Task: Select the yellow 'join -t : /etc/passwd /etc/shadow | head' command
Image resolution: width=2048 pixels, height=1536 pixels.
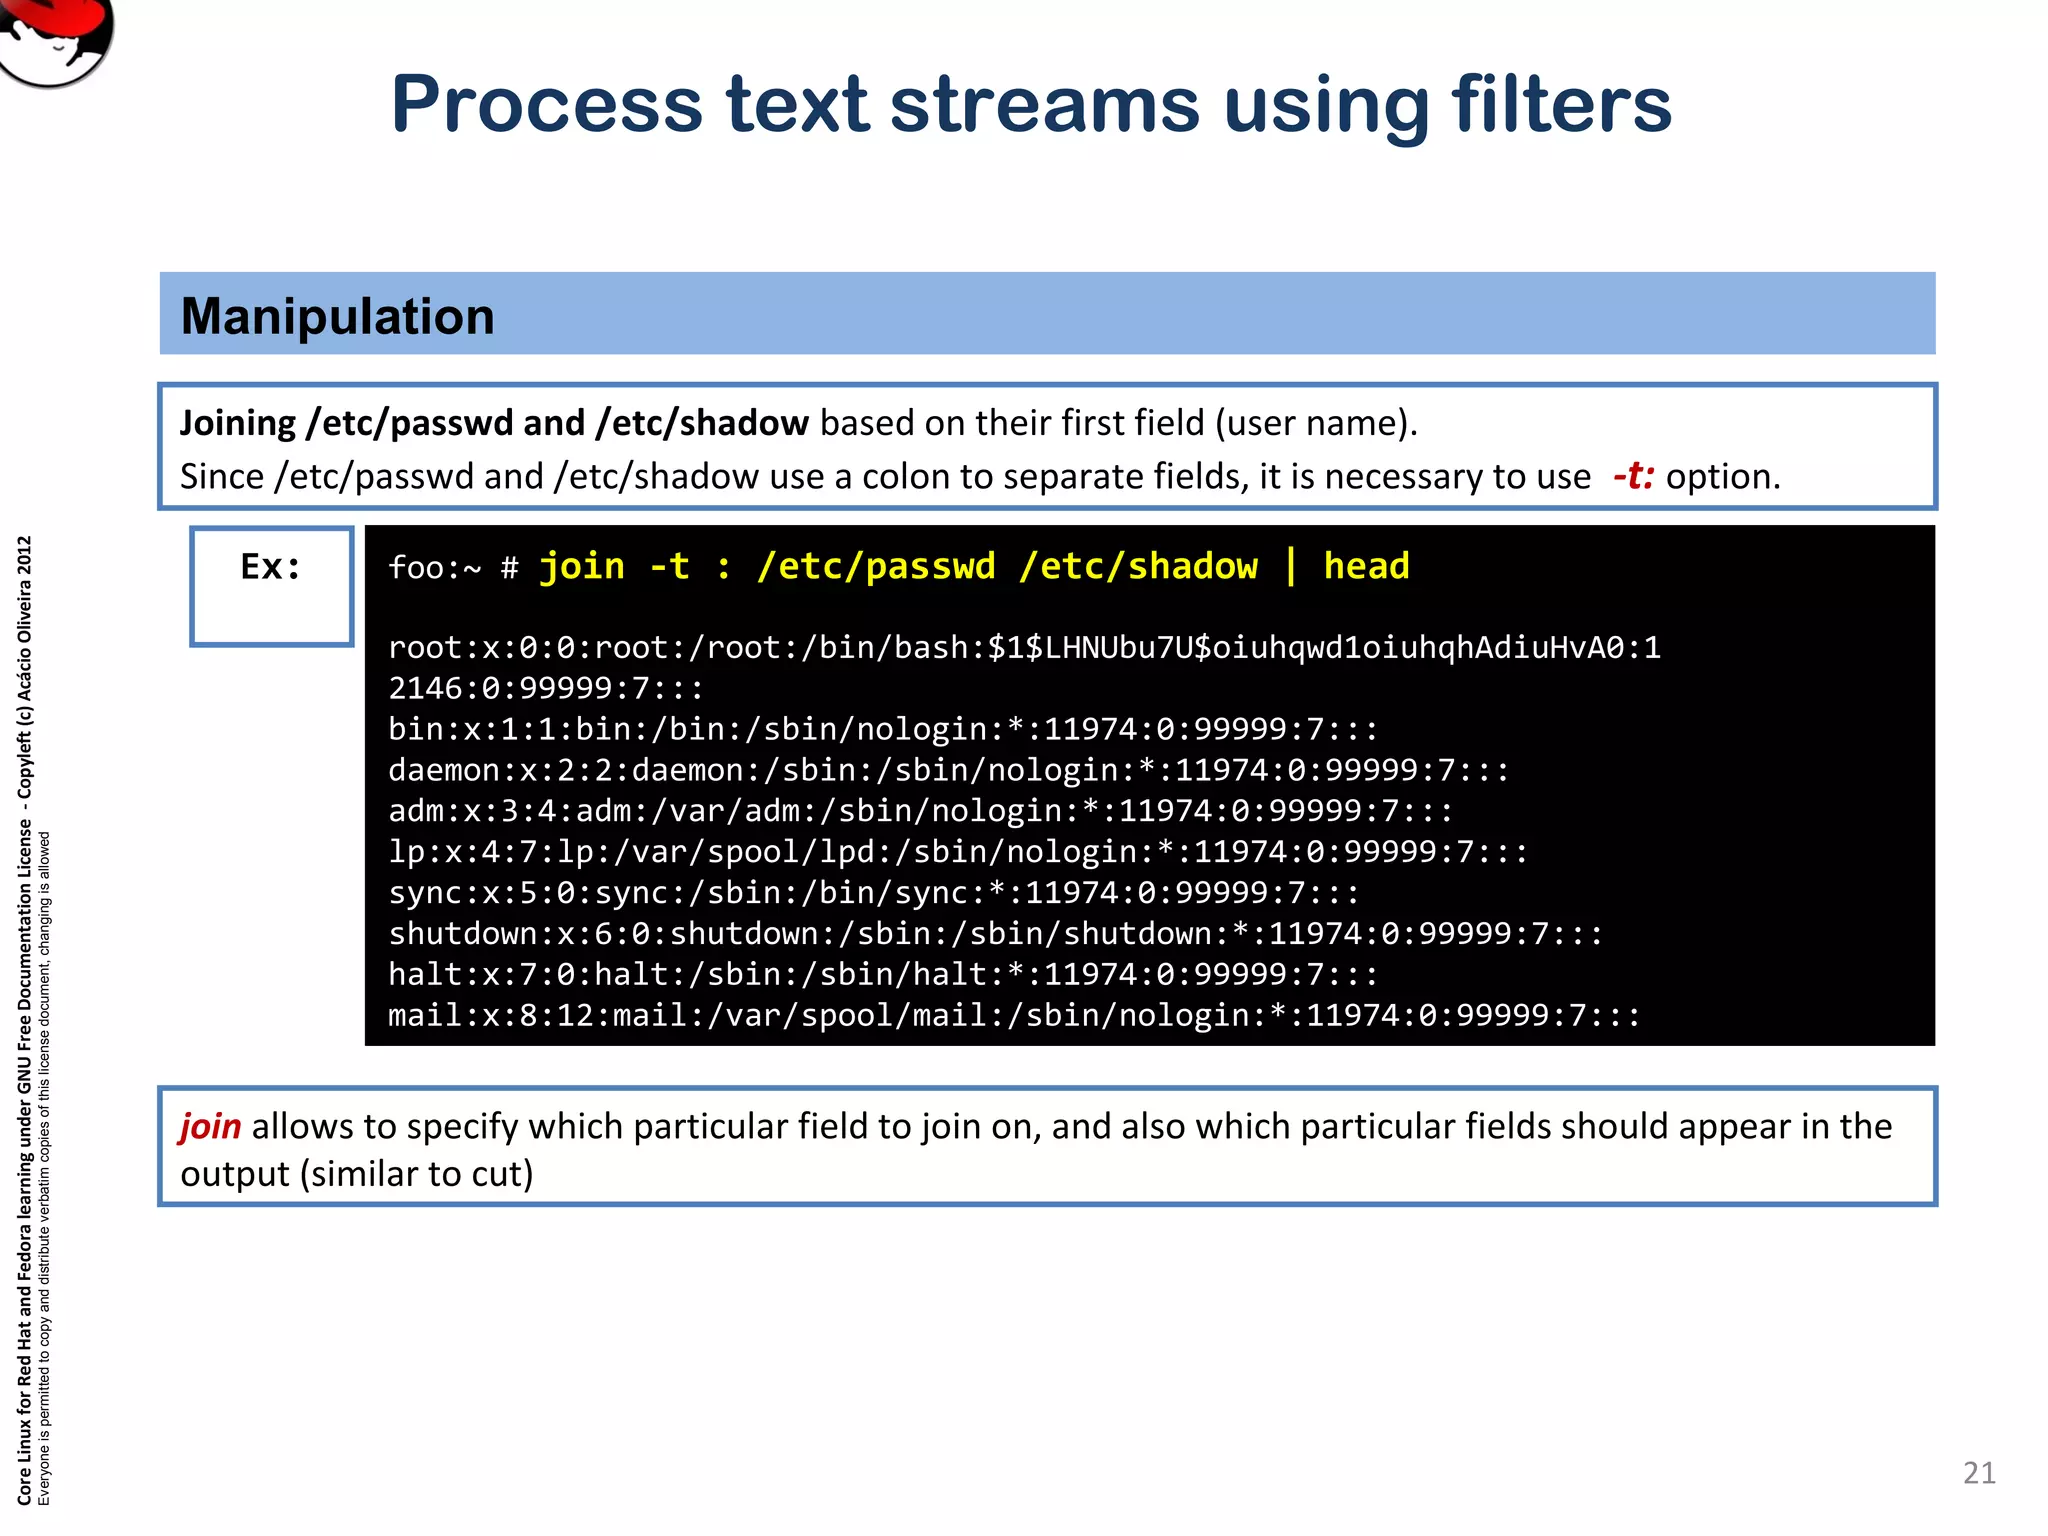Action: click(x=974, y=567)
